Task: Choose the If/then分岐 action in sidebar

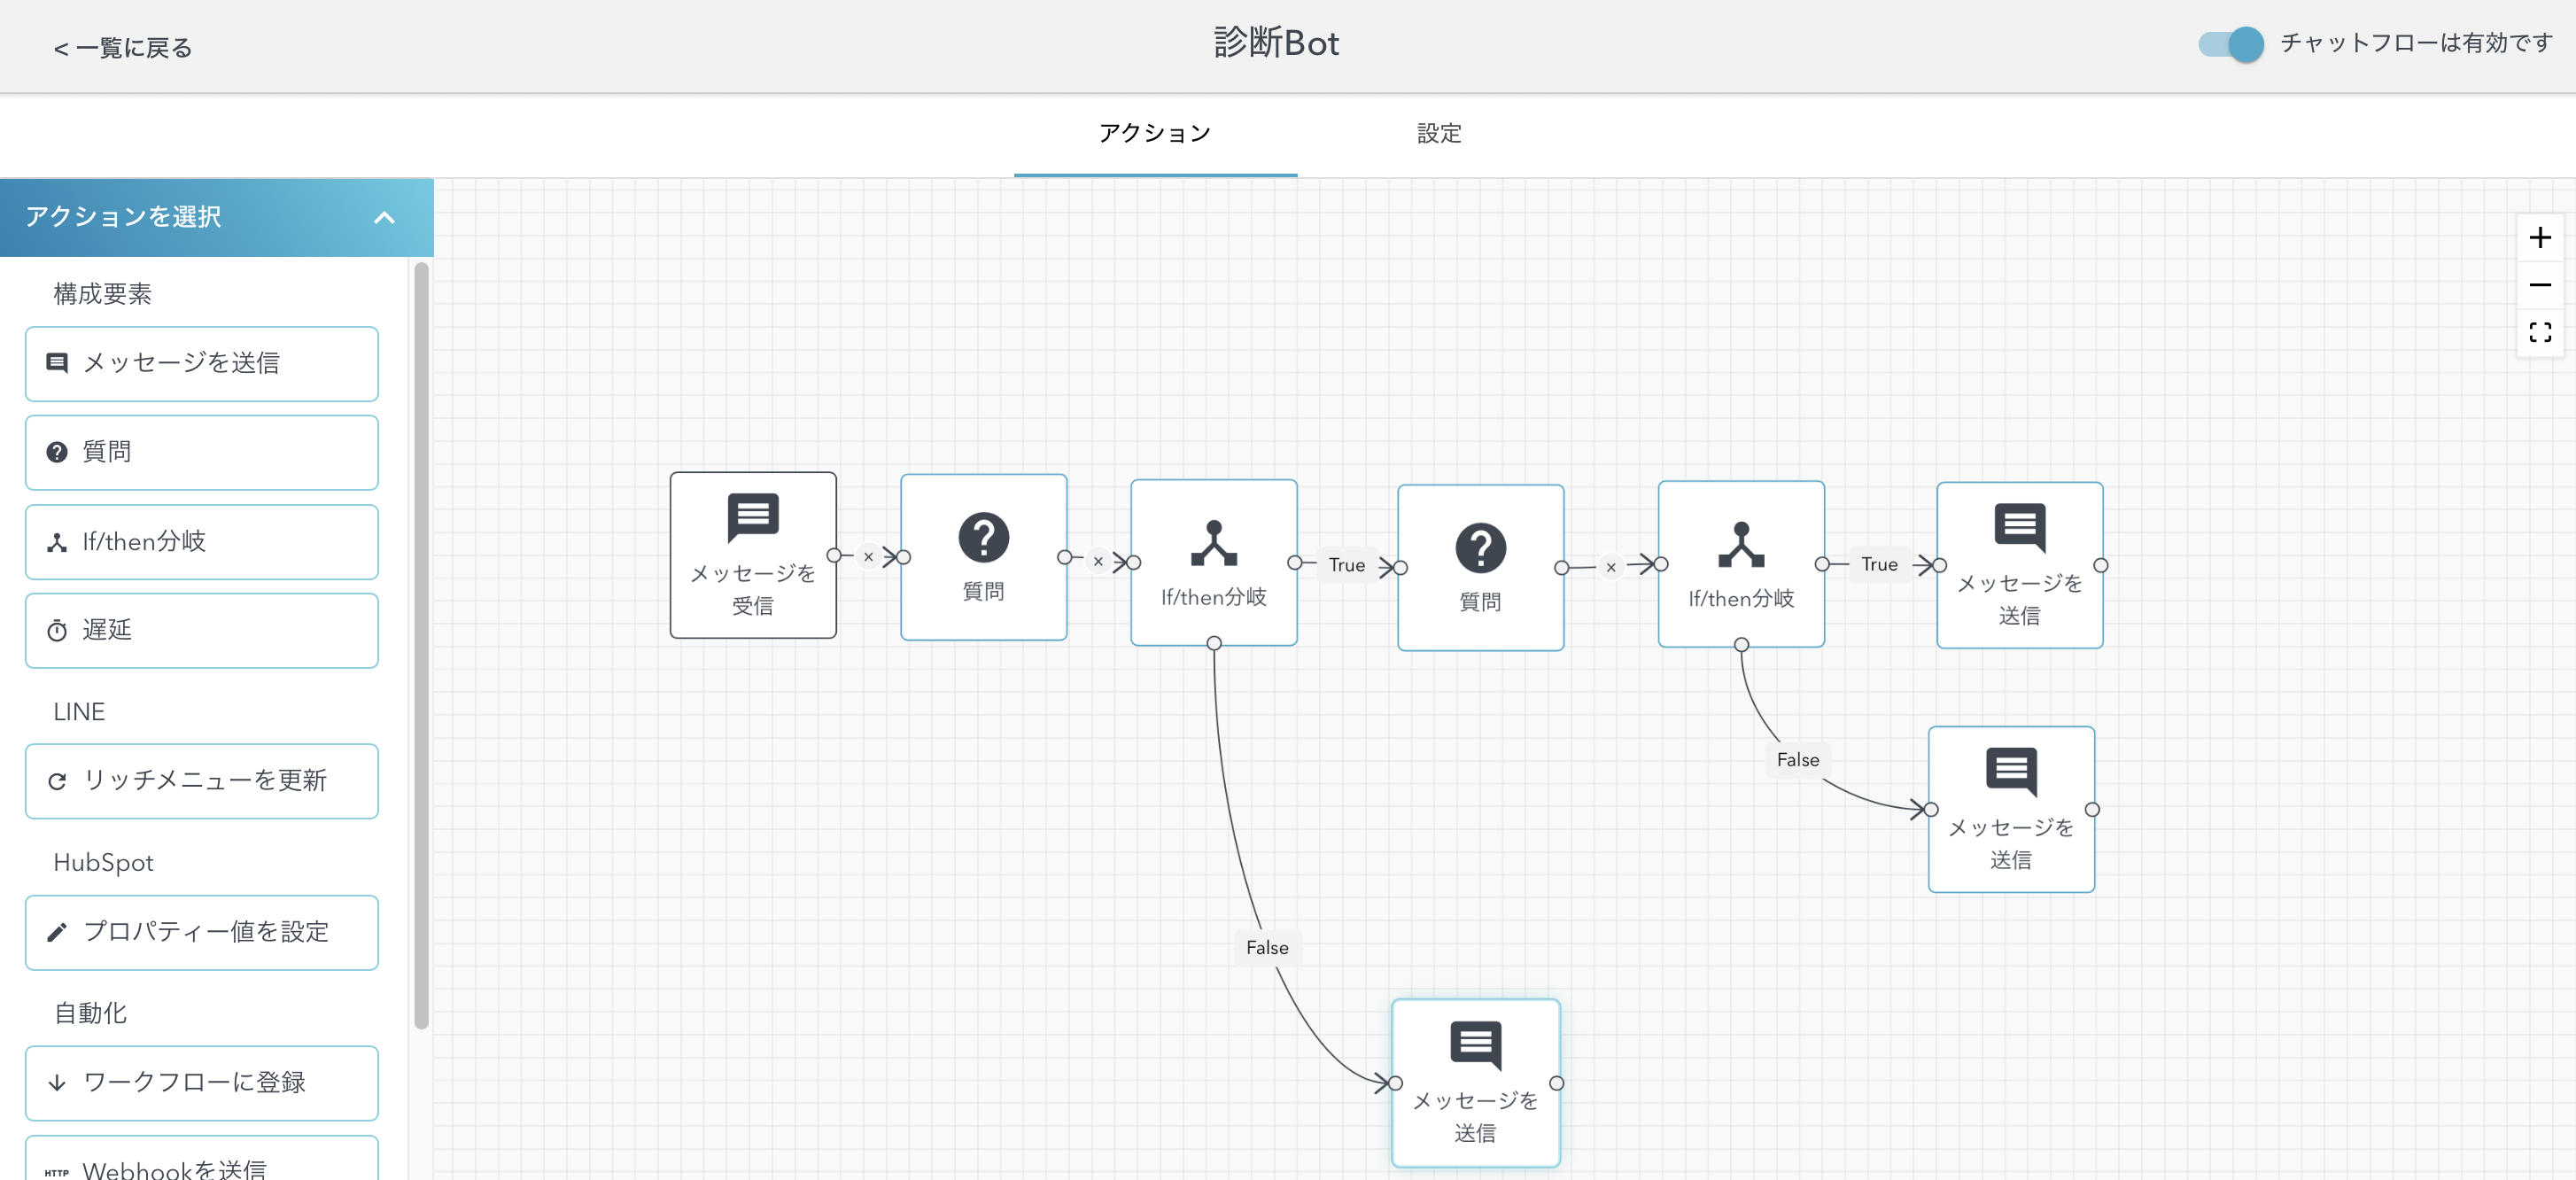Action: [200, 541]
